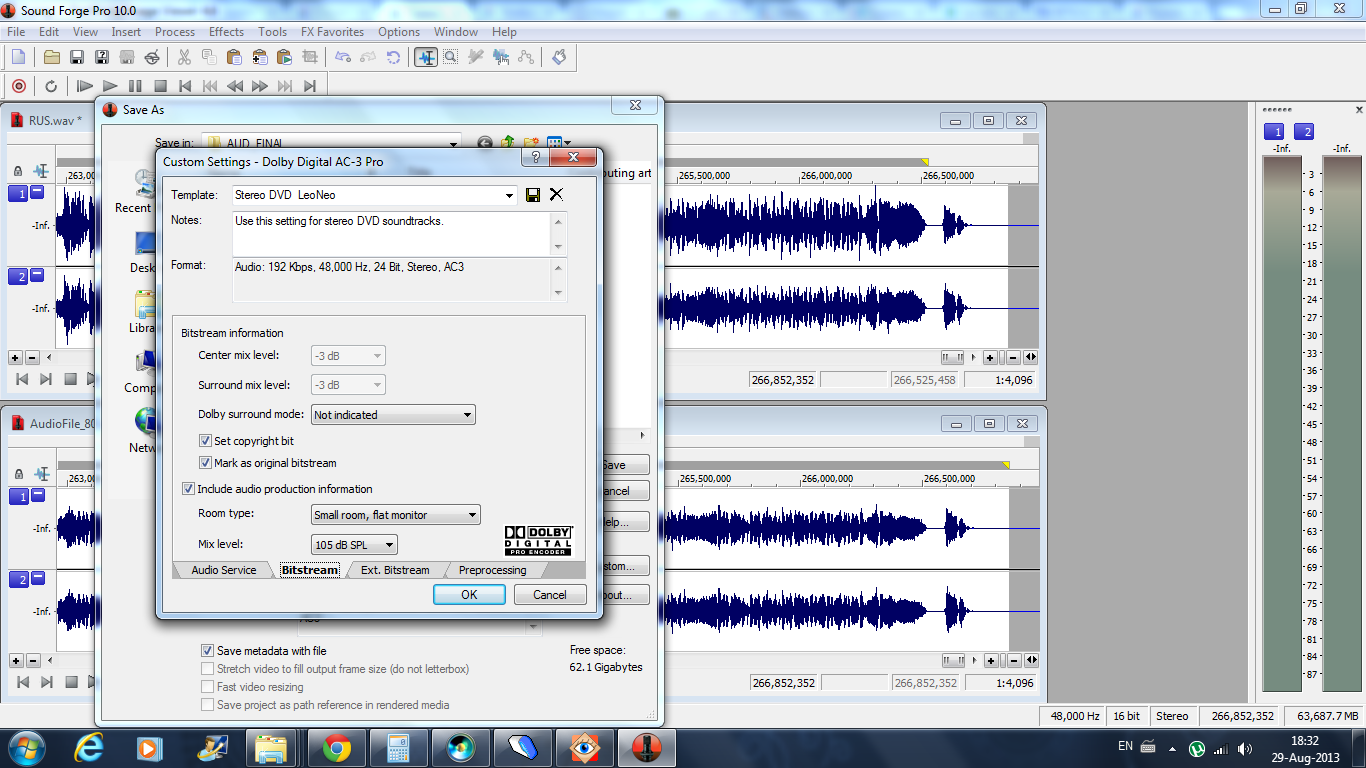Open the View Menu dropdown in Save As
This screenshot has height=768, width=1366.
point(558,143)
